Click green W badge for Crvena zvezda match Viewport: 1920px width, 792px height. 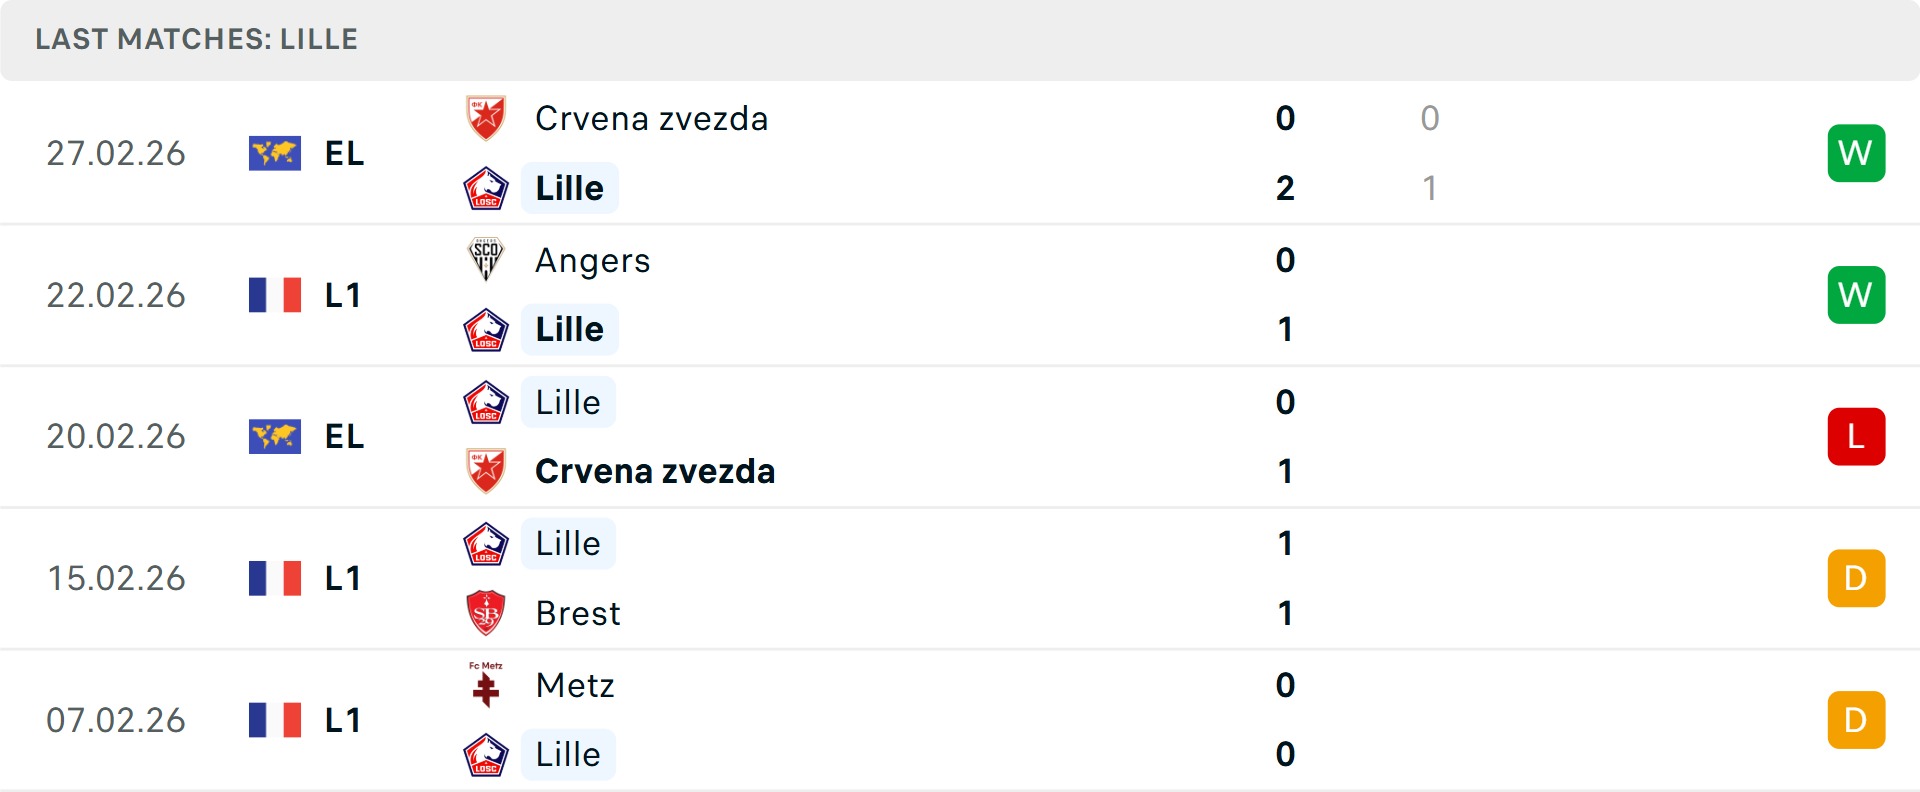pos(1856,153)
